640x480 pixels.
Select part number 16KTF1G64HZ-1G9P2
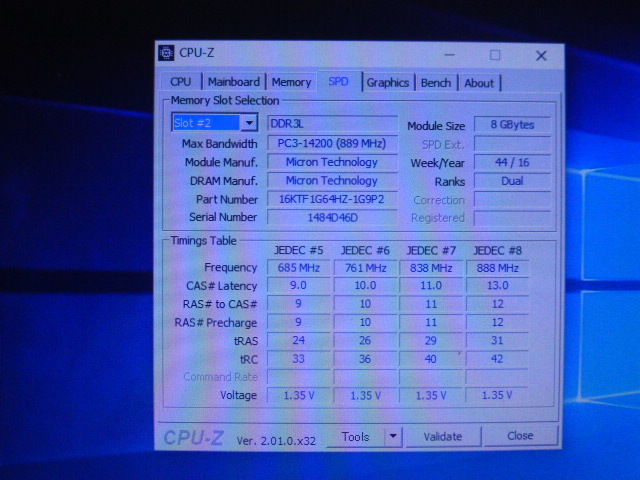[x=332, y=199]
